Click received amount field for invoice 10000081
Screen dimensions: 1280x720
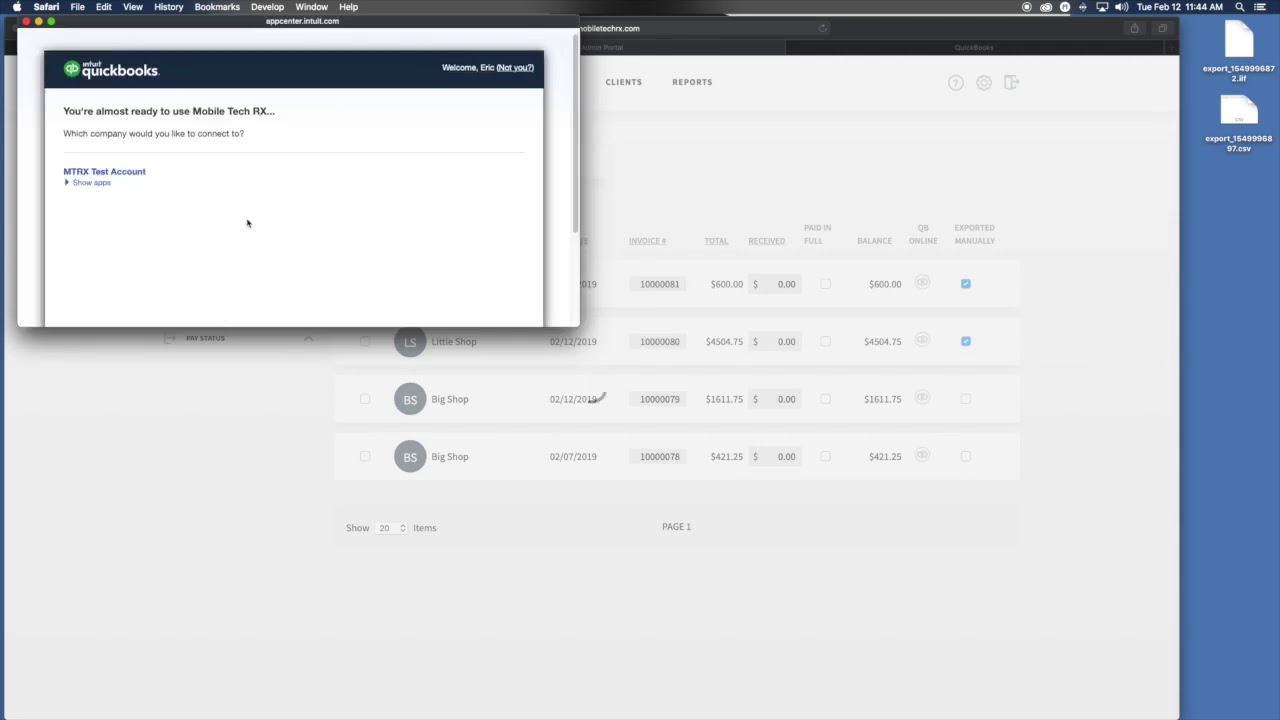point(775,284)
